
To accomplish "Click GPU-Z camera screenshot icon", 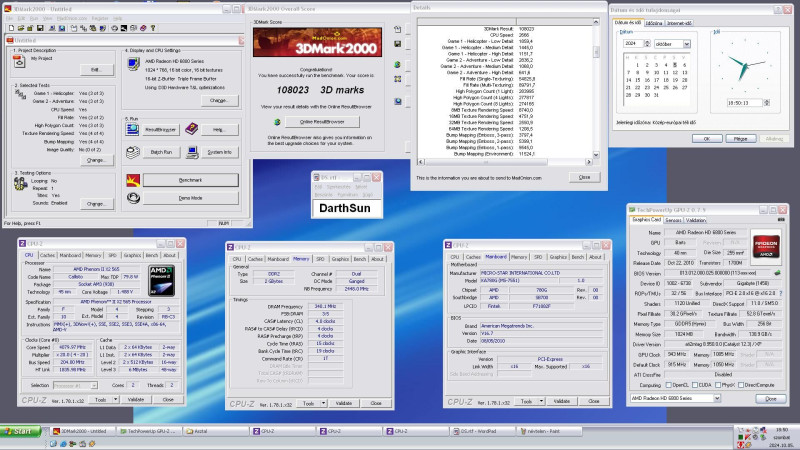I will (781, 220).
